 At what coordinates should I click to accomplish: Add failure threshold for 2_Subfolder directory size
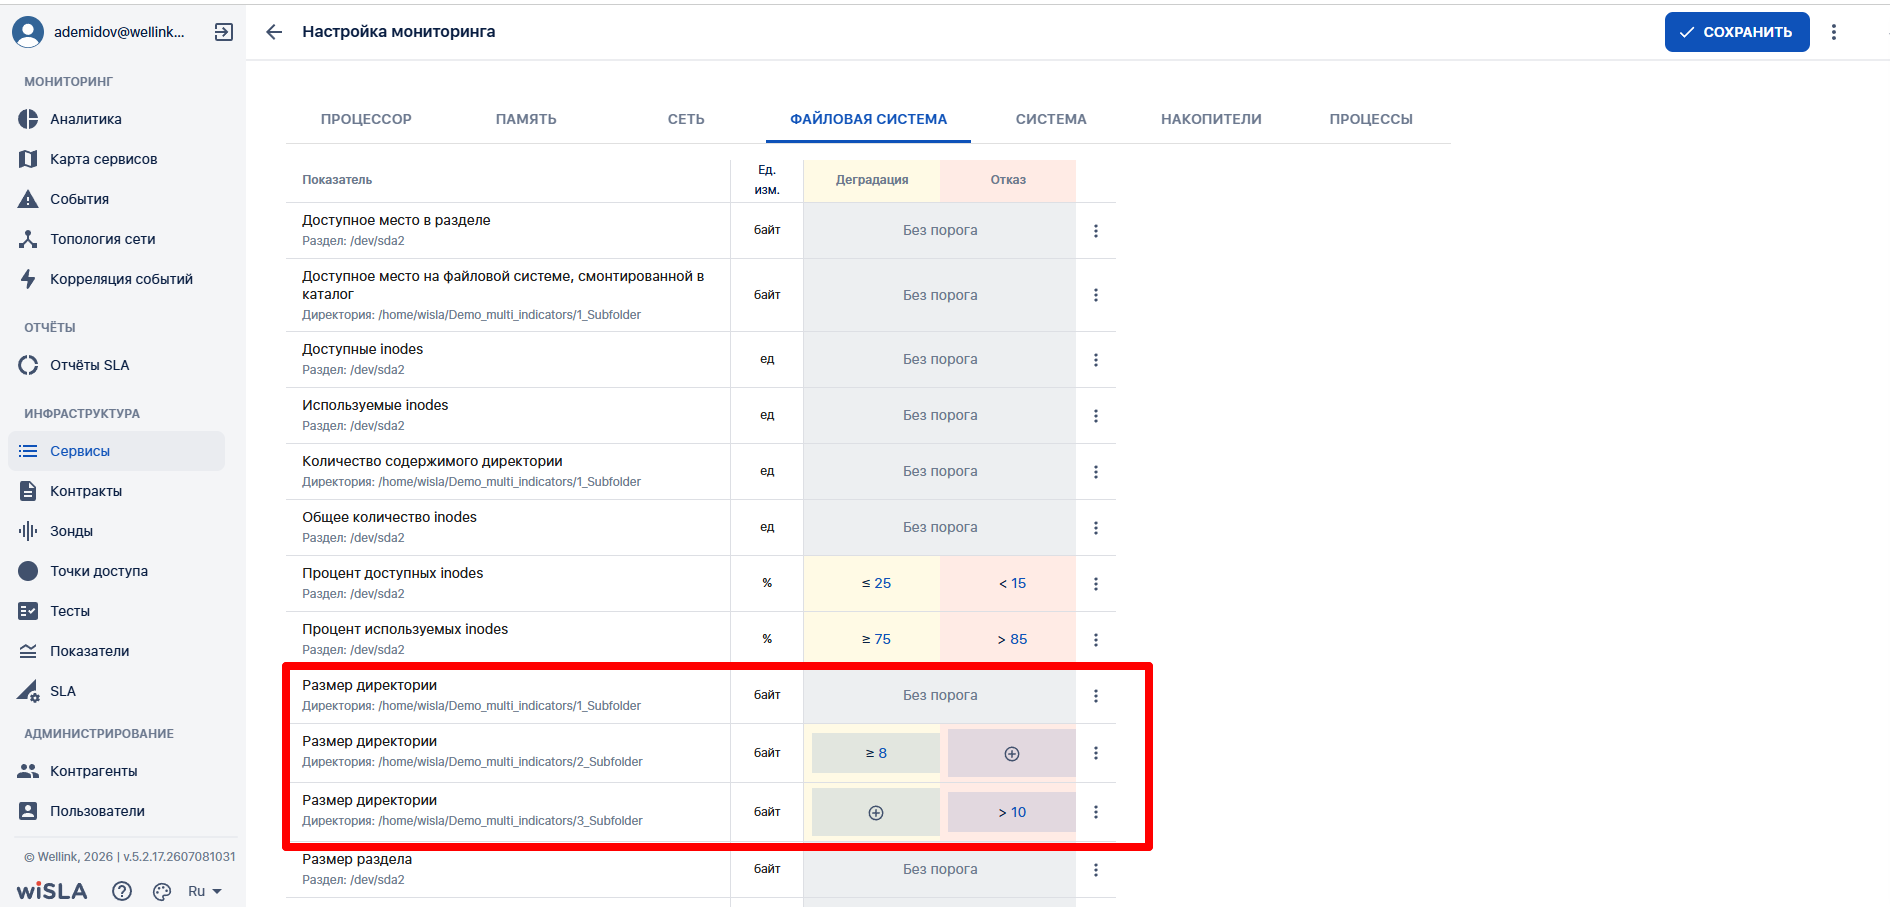[x=1012, y=754]
